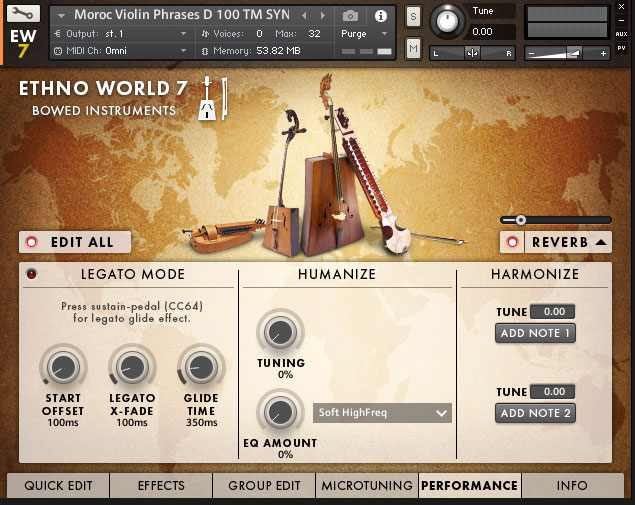
Task: Switch to INFO tab
Action: coord(573,485)
